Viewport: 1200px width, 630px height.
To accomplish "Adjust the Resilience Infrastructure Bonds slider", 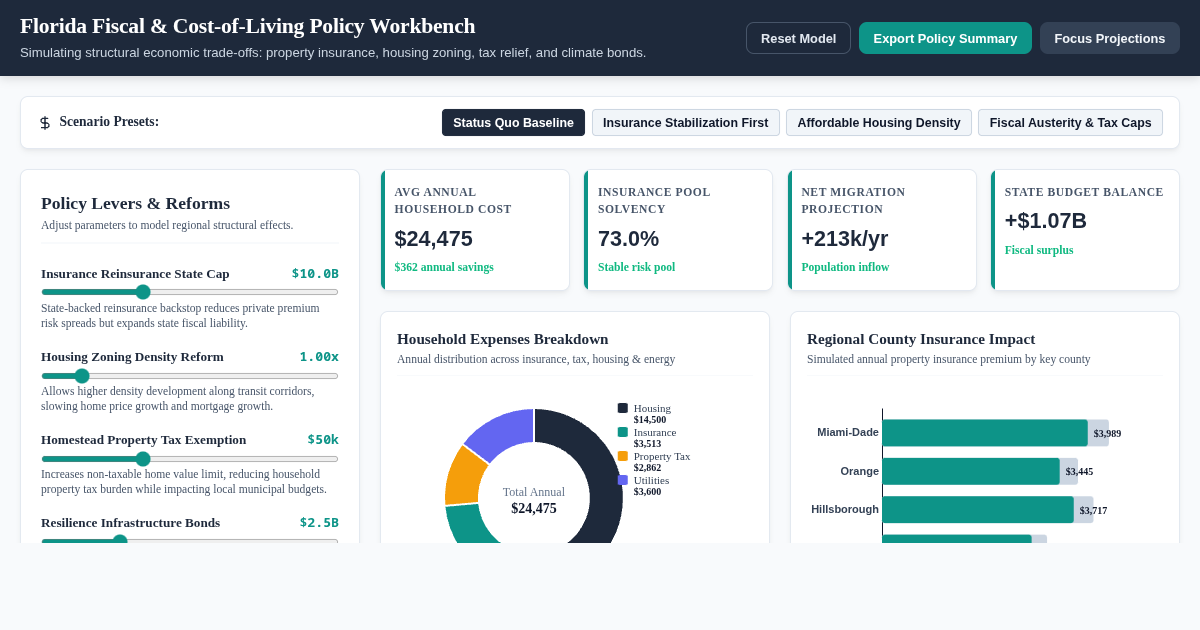I will click(190, 540).
